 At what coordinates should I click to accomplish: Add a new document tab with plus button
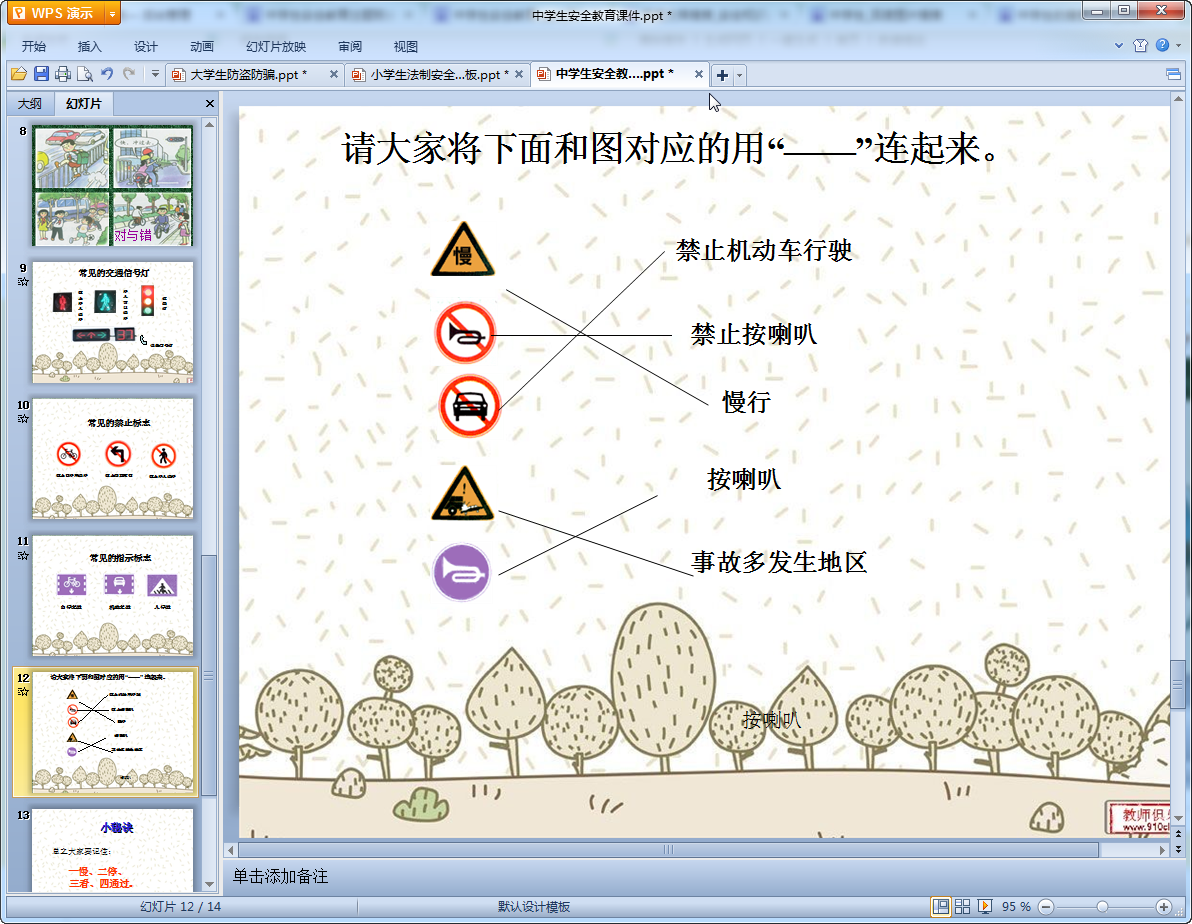tap(722, 75)
